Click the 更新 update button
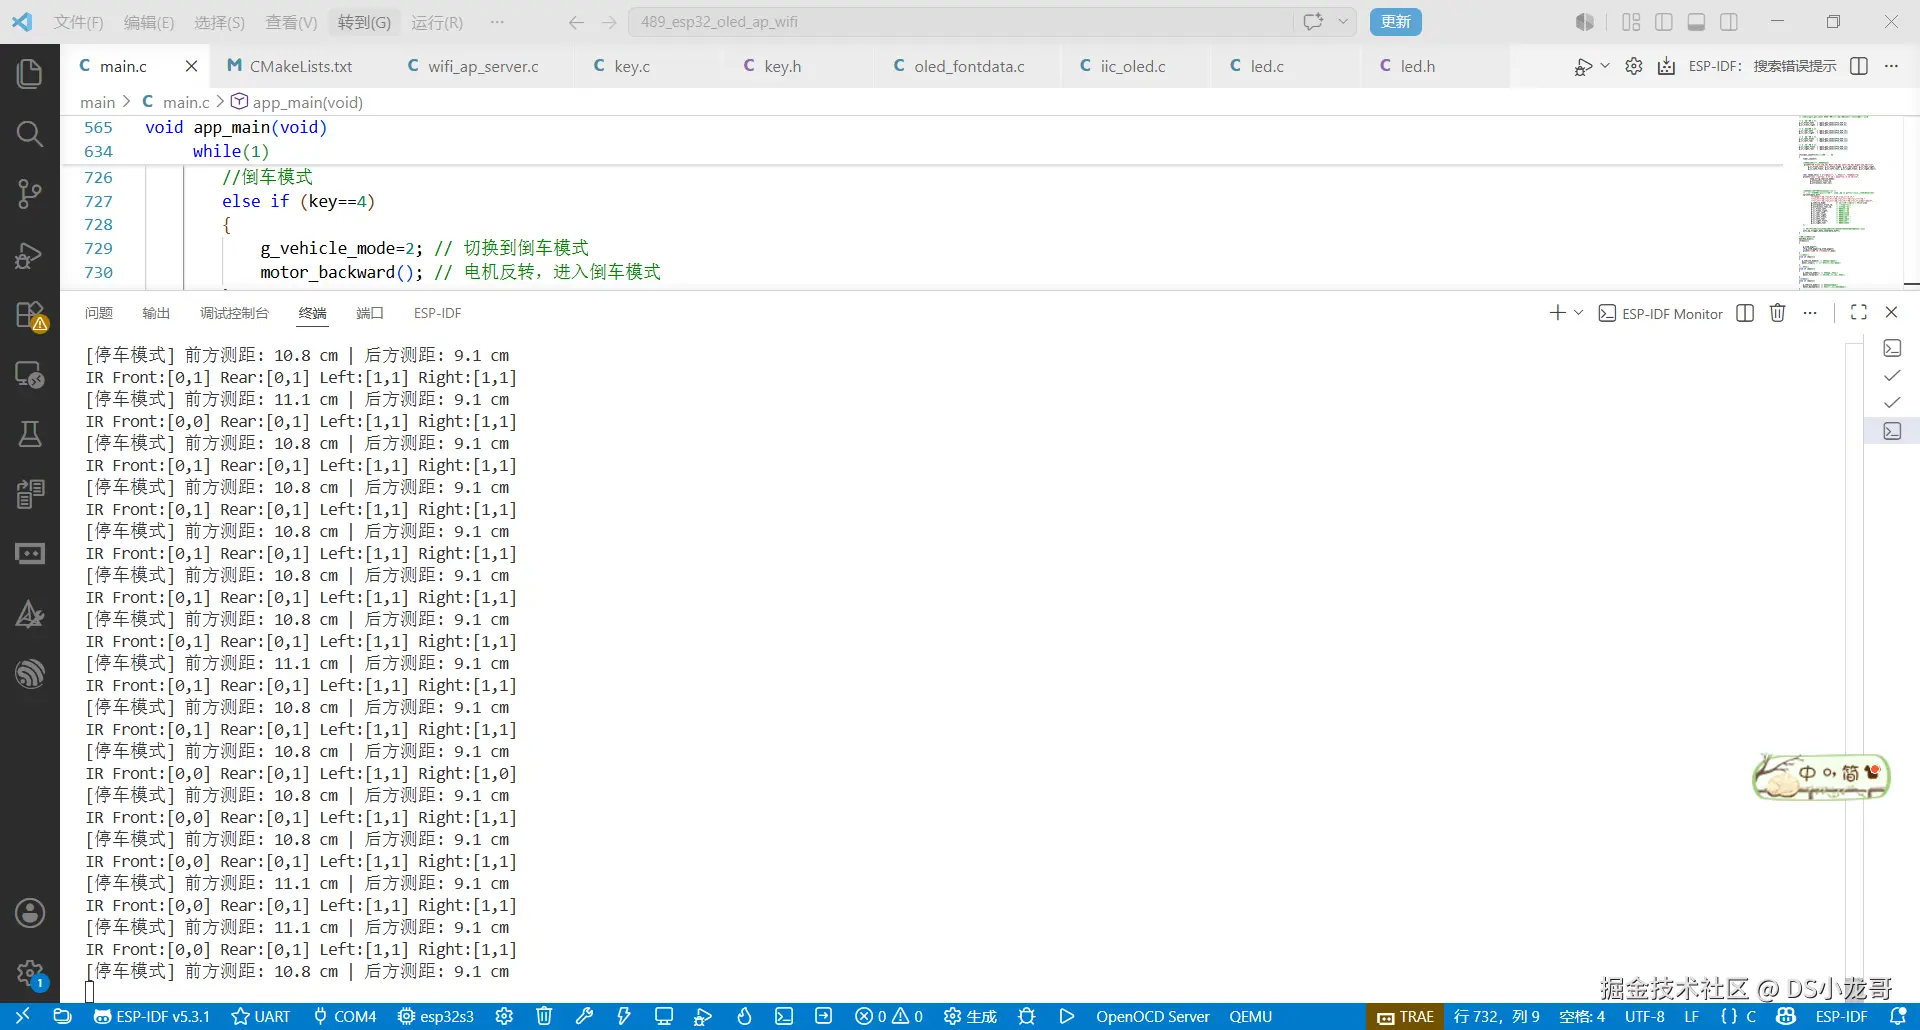1920x1030 pixels. pyautogui.click(x=1396, y=21)
